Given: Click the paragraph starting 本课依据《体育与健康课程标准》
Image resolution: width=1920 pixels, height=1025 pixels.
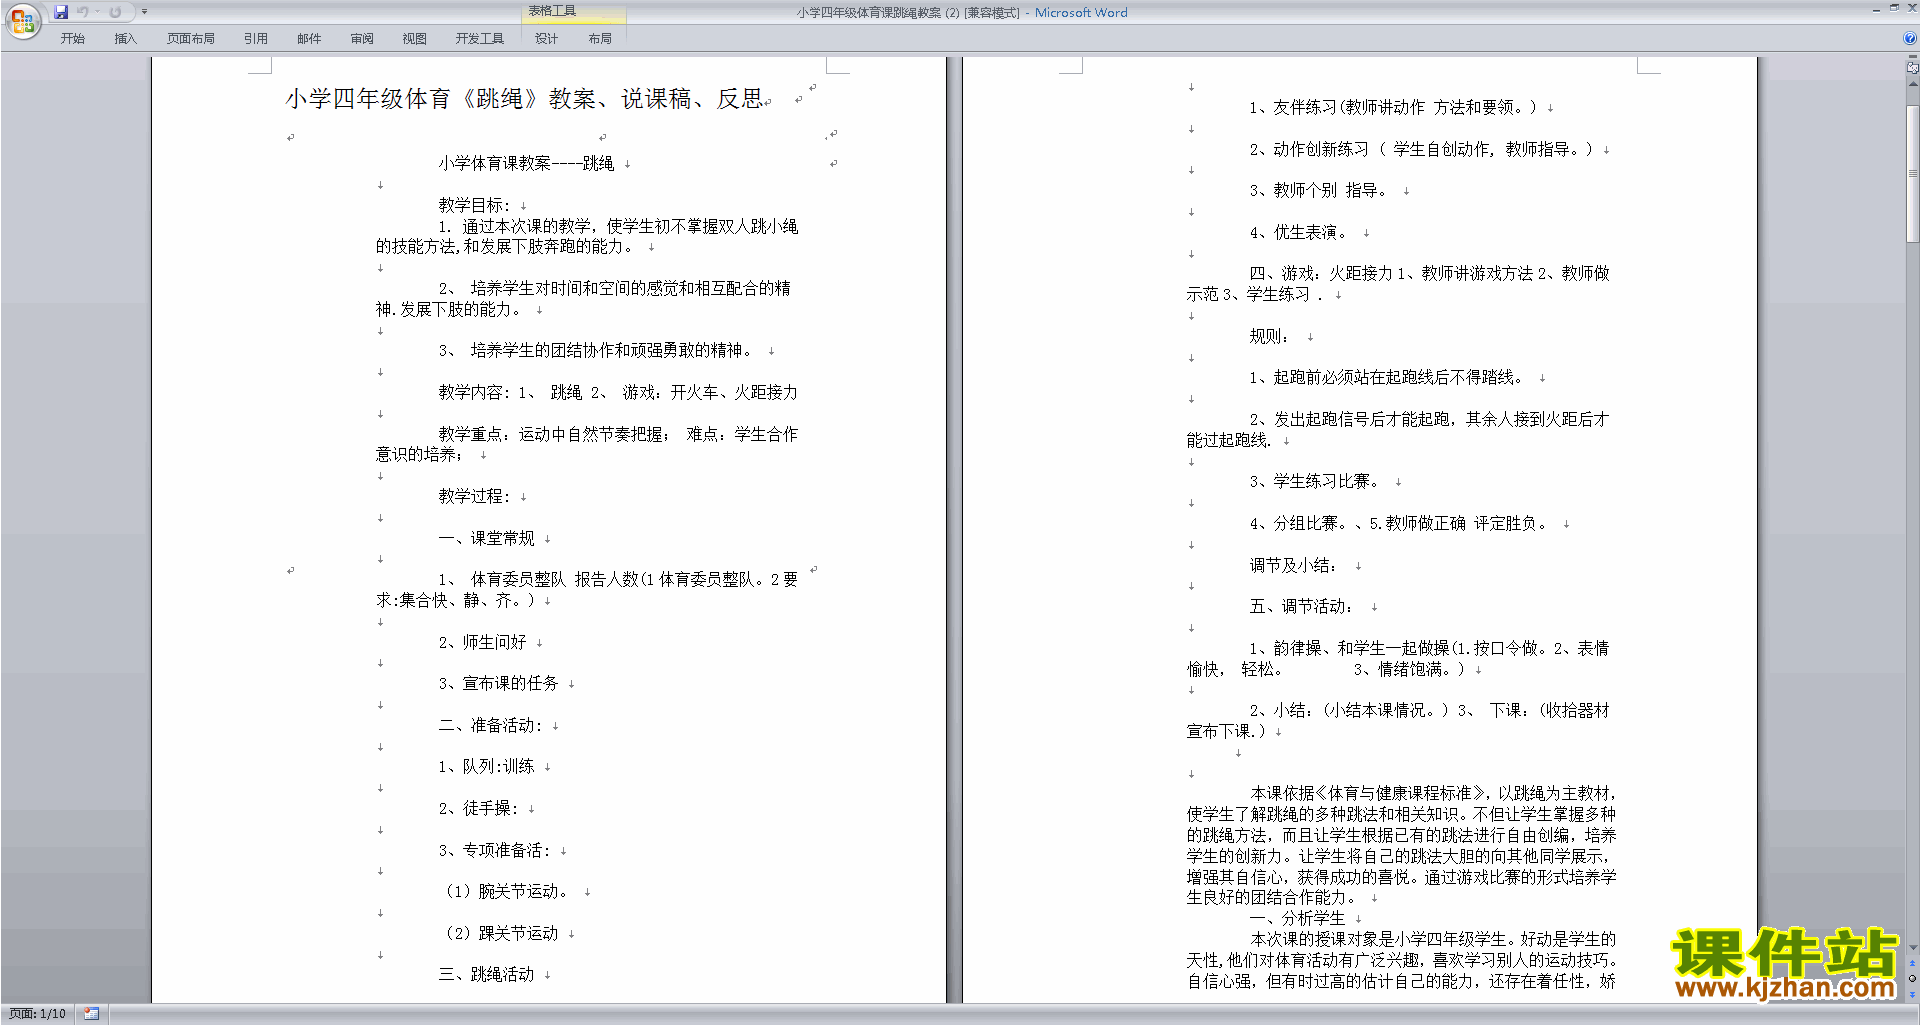Looking at the screenshot, I should point(1401,845).
